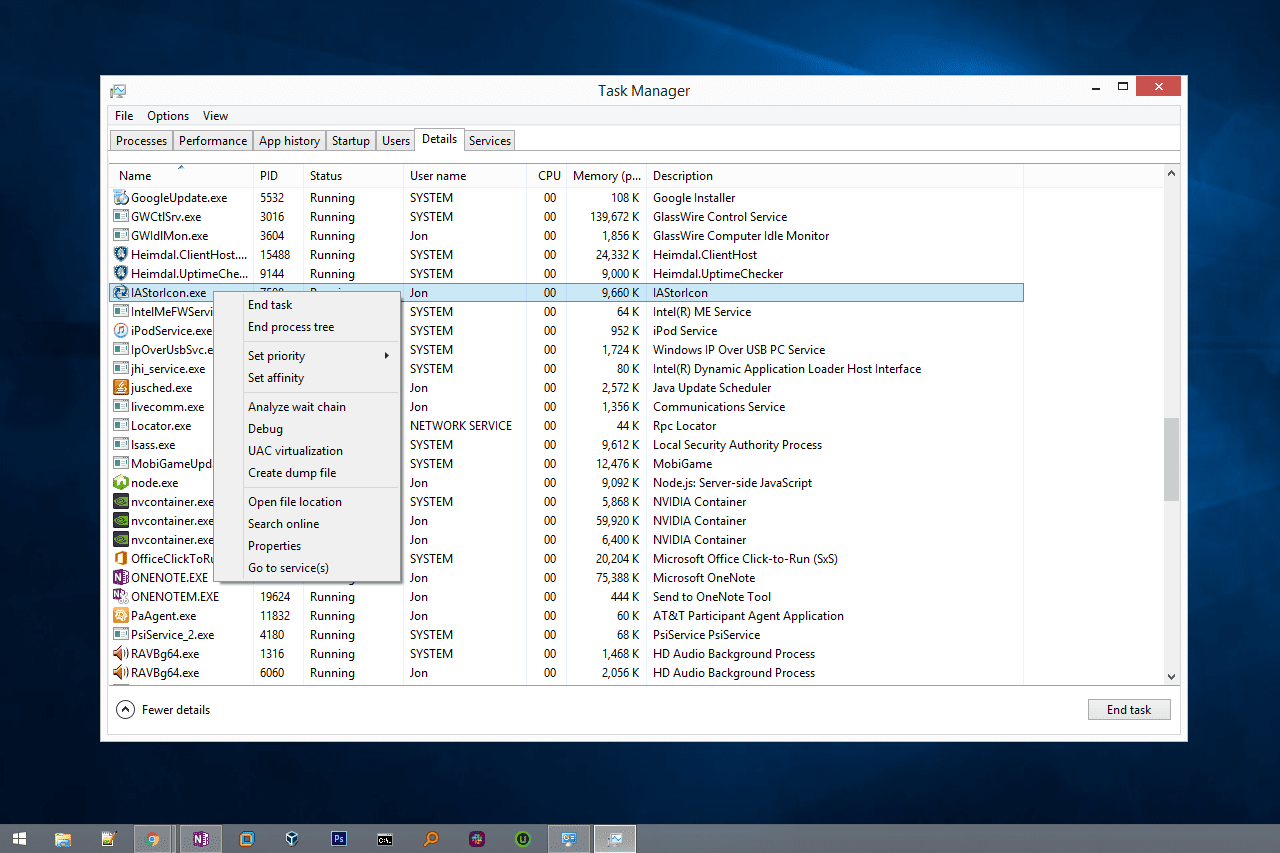1280x853 pixels.
Task: Click the jusched.exe Java icon
Action: coord(121,387)
